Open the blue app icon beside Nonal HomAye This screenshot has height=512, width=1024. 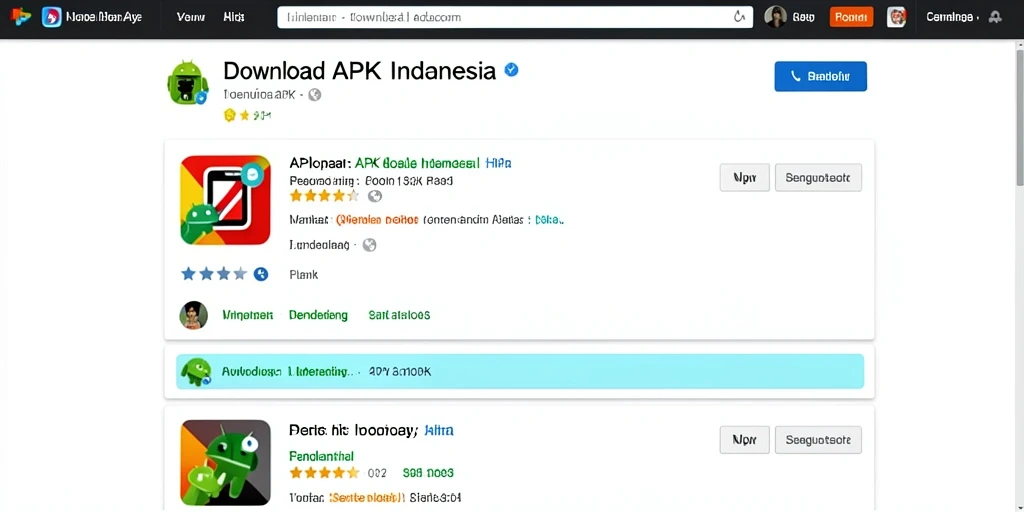click(x=52, y=17)
